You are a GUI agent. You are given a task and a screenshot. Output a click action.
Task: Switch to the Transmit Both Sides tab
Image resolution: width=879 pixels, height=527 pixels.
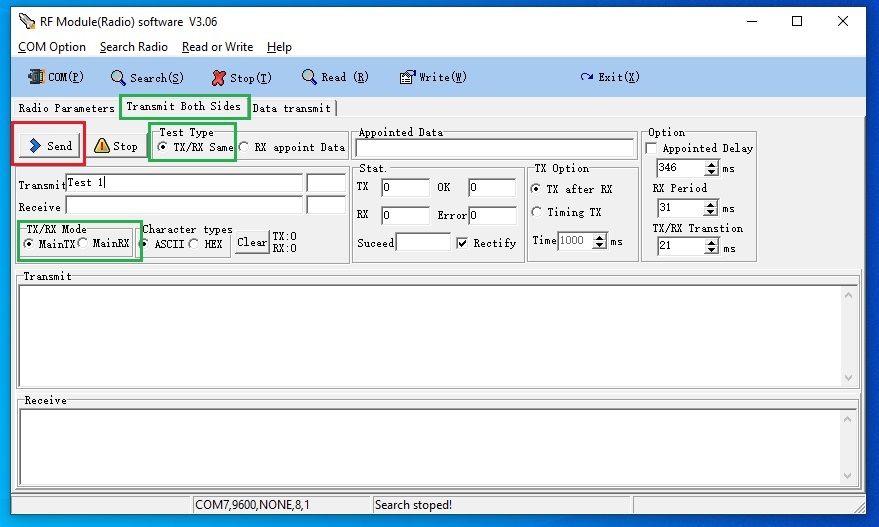183,106
